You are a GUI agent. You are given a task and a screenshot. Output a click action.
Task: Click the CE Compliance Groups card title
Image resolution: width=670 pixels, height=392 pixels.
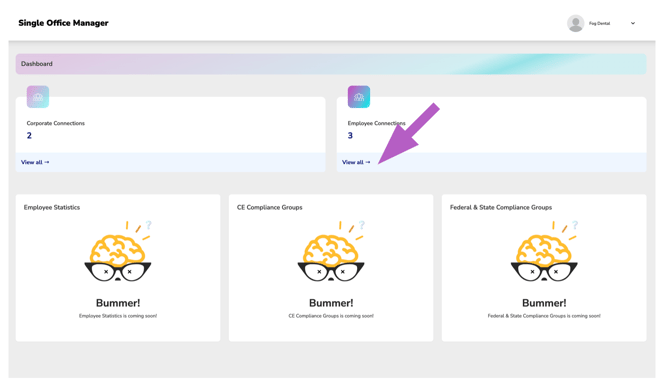tap(270, 207)
